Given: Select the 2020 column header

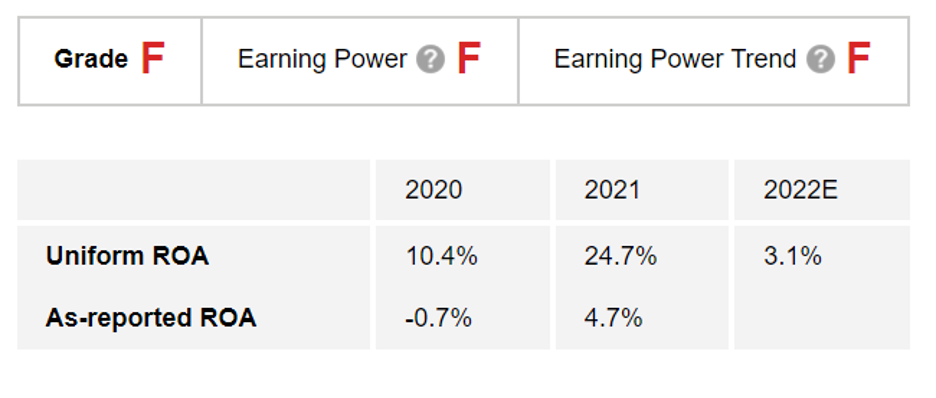Looking at the screenshot, I should (x=463, y=190).
